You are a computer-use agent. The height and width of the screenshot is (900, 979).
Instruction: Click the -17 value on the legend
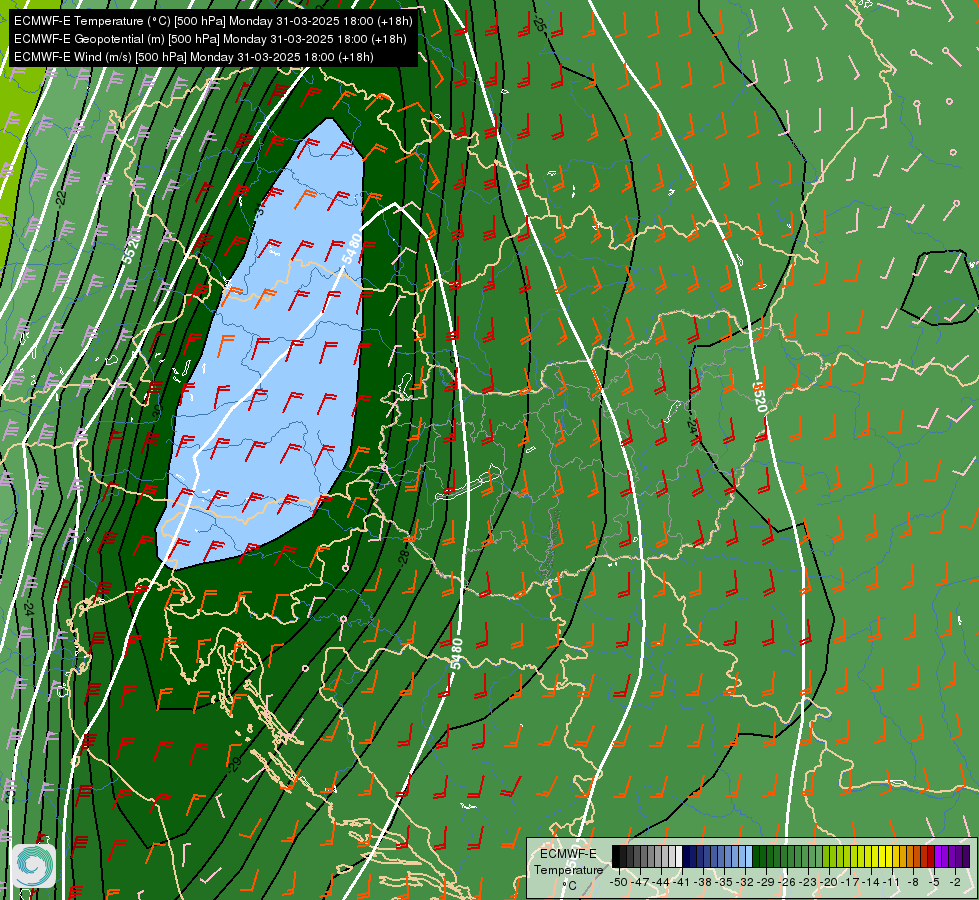[850, 882]
